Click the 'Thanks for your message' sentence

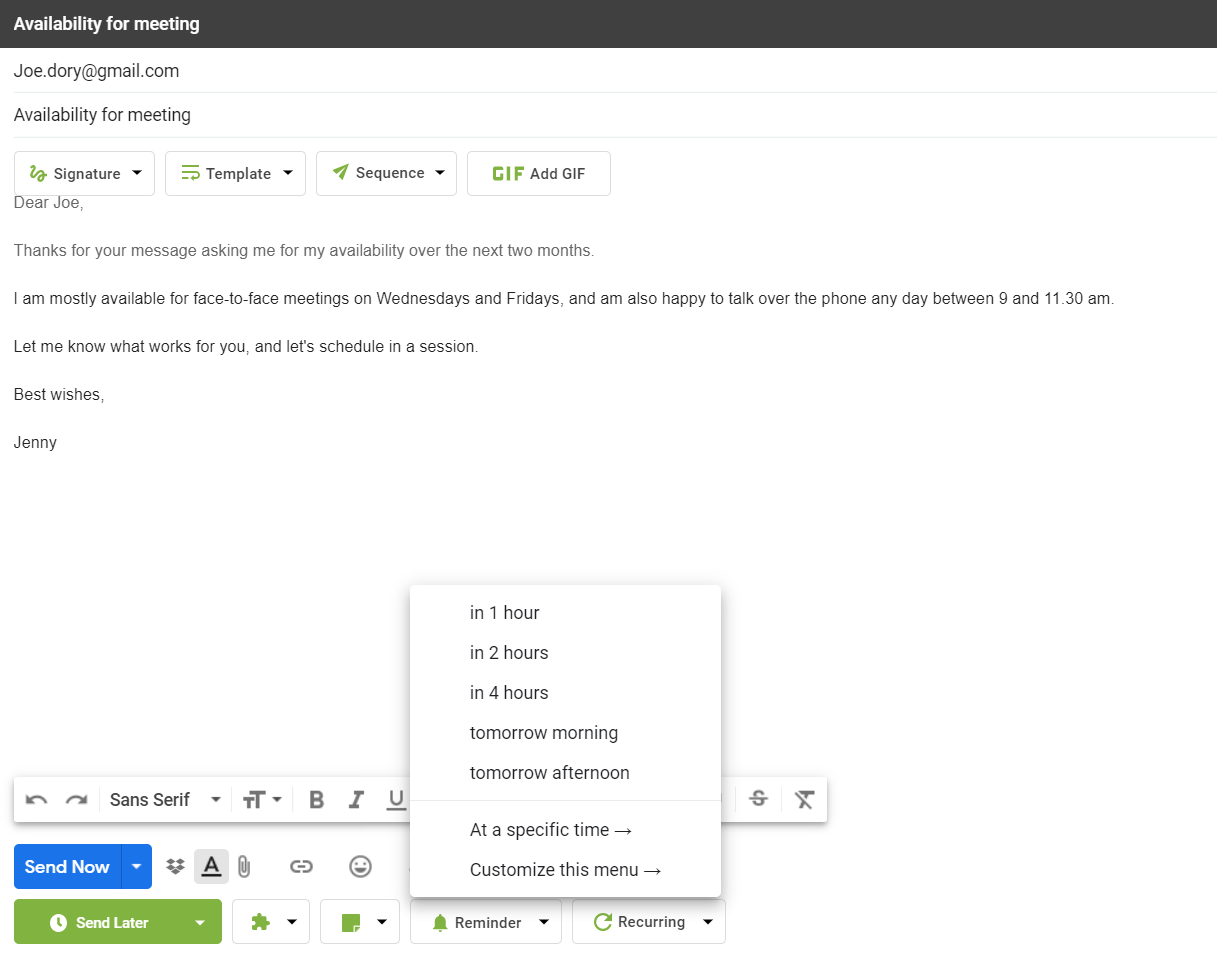tap(304, 251)
